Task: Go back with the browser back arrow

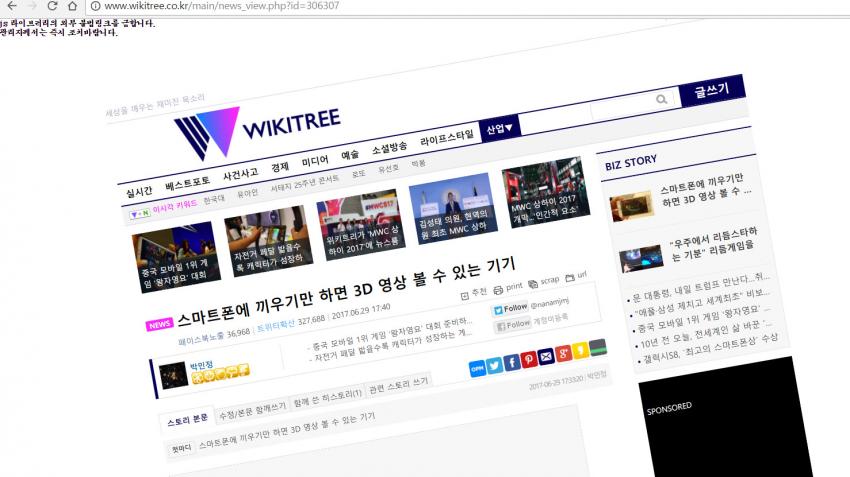Action: 11,5
